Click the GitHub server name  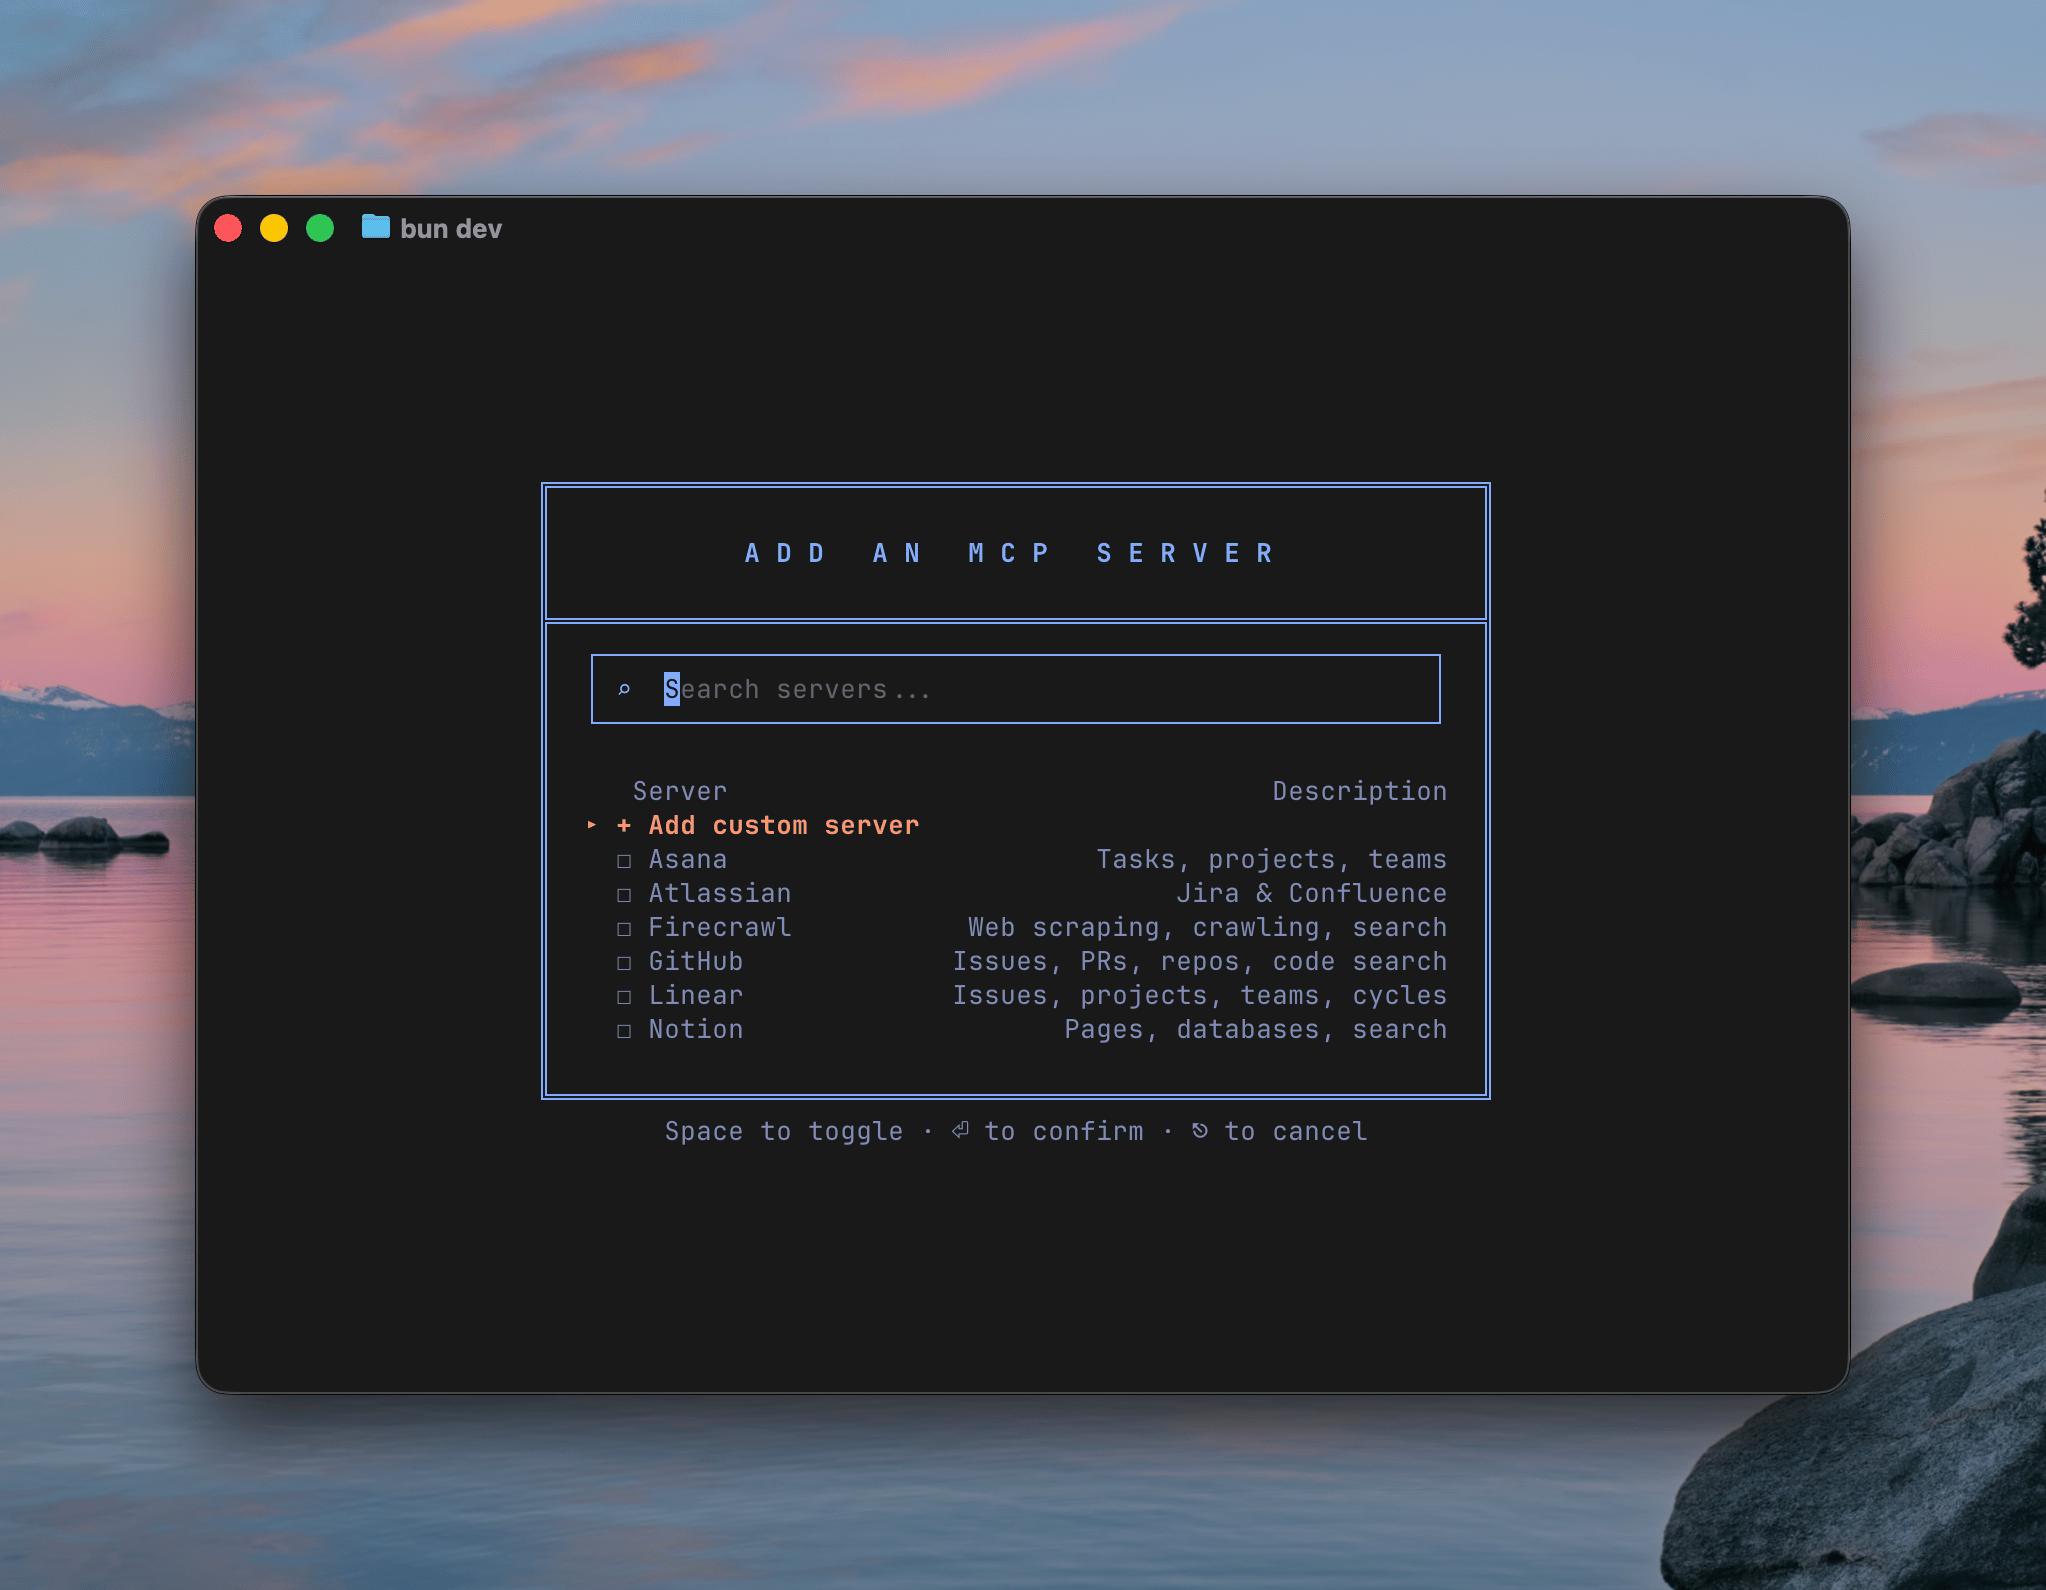(696, 961)
